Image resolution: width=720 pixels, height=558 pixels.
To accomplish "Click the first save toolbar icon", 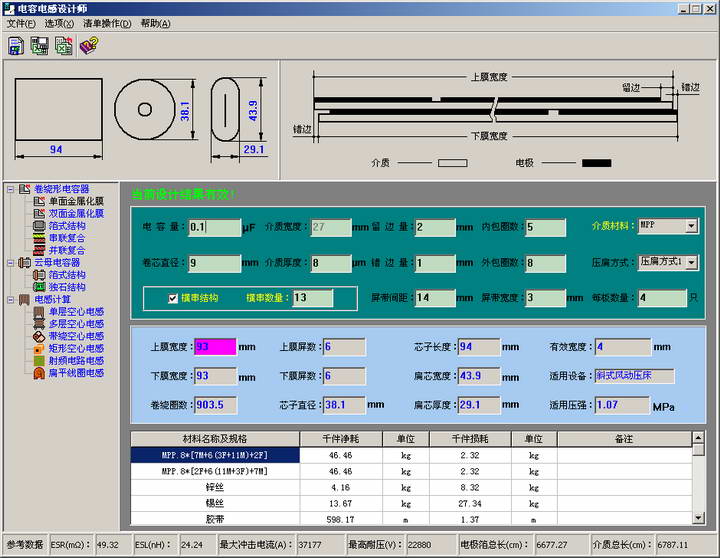I will (x=17, y=45).
